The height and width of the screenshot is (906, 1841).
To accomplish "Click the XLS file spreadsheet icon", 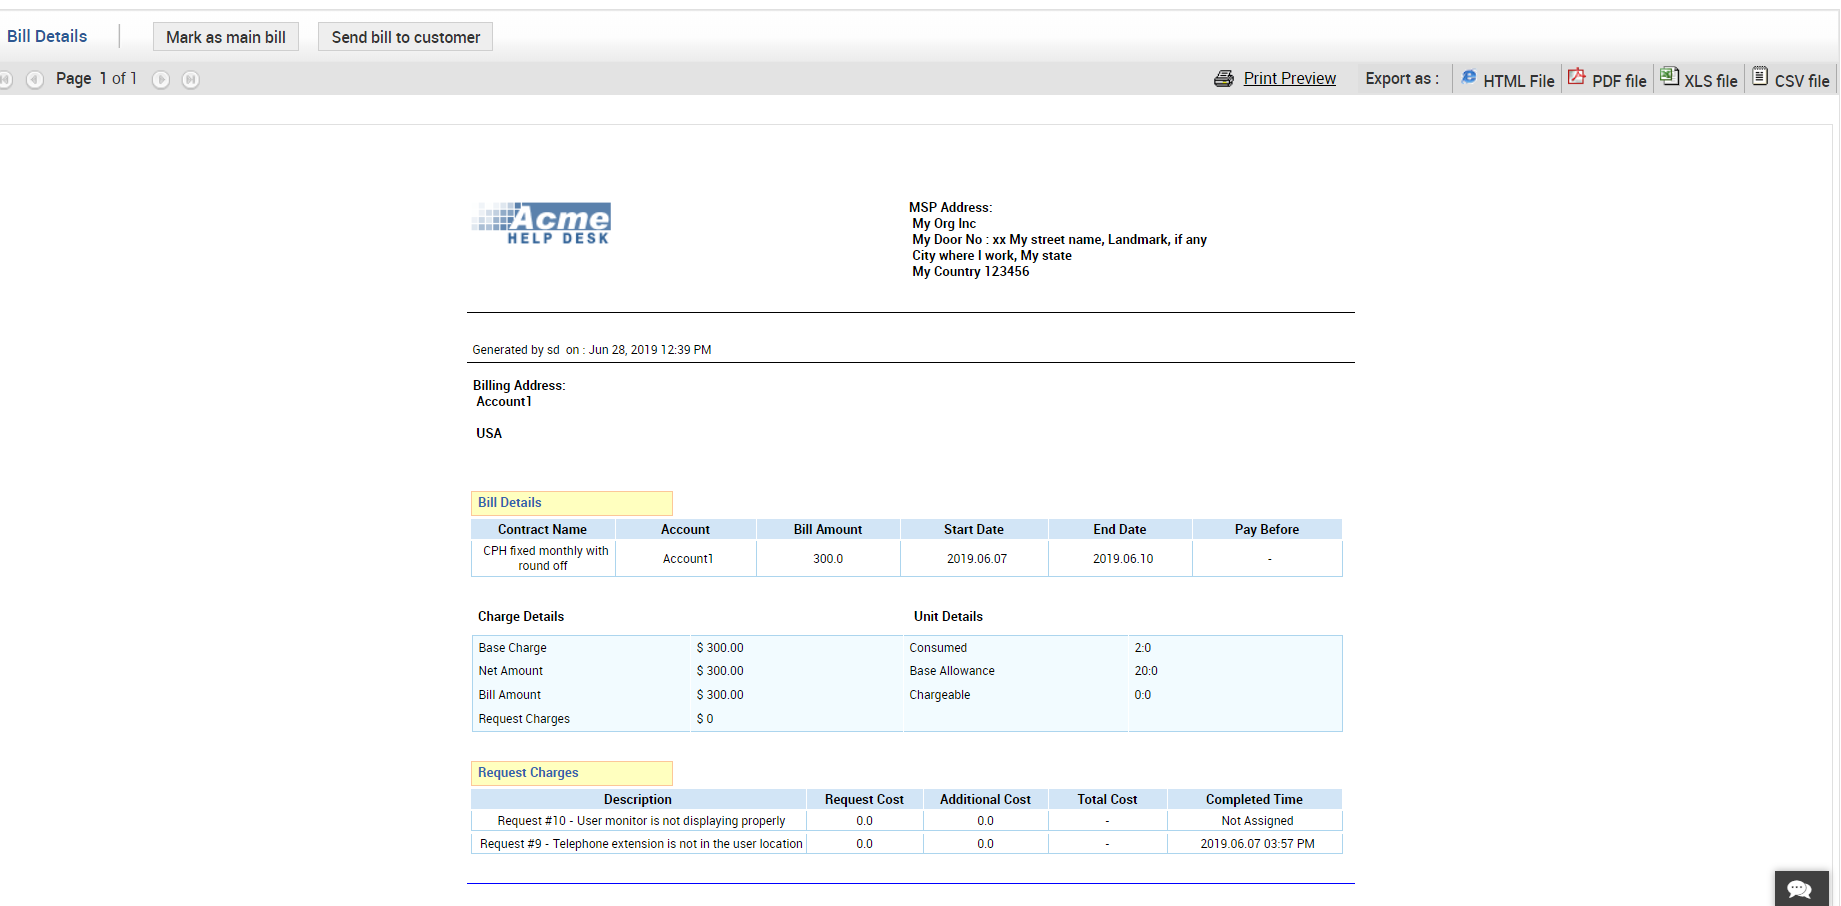I will point(1670,76).
